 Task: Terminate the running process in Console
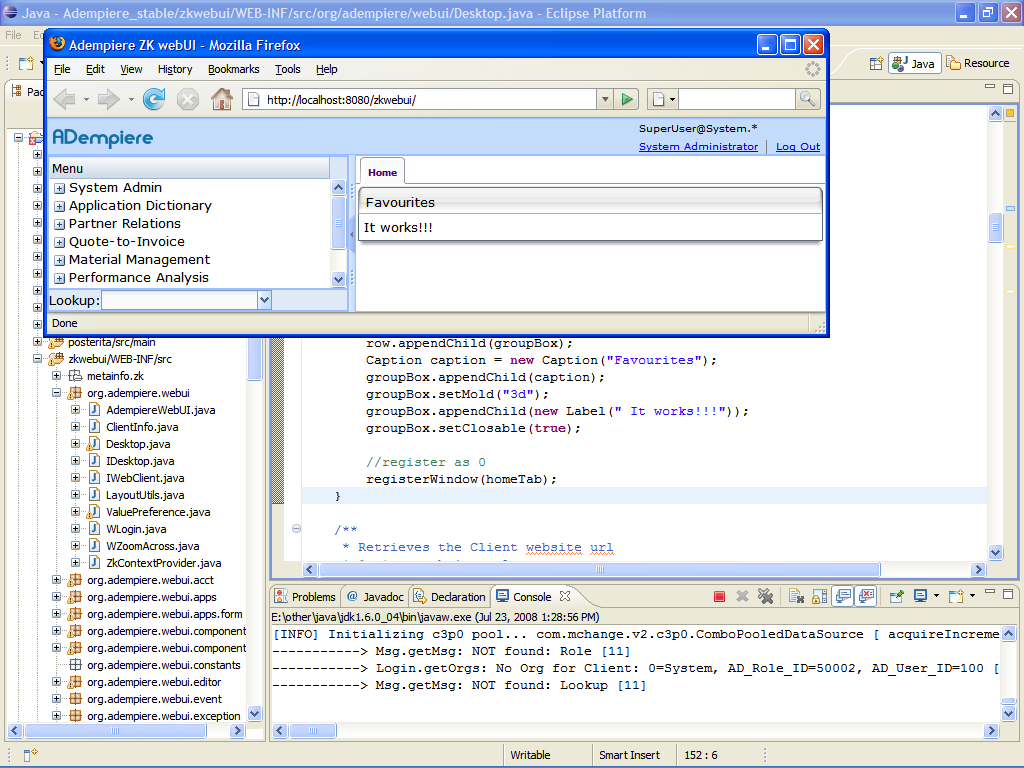(719, 596)
